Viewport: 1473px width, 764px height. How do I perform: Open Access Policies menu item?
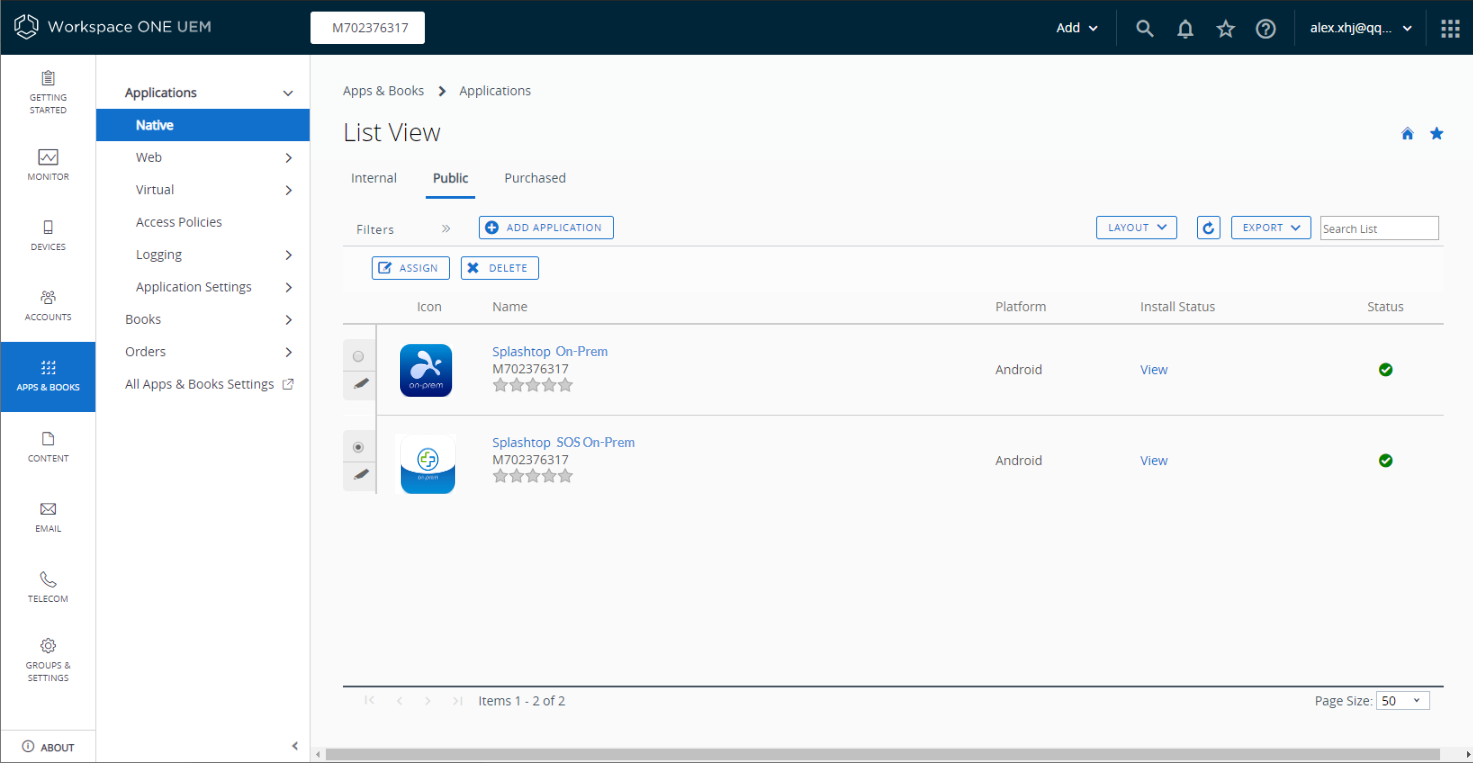pos(179,222)
